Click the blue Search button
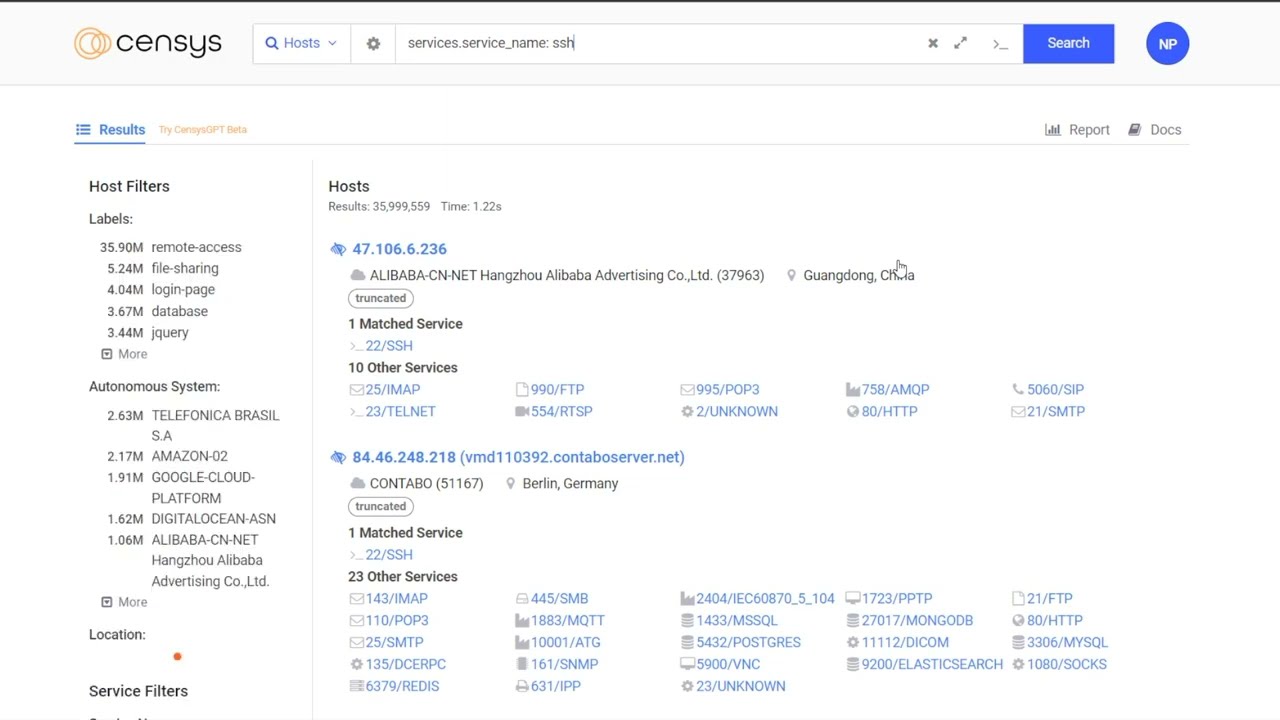 (x=1068, y=43)
